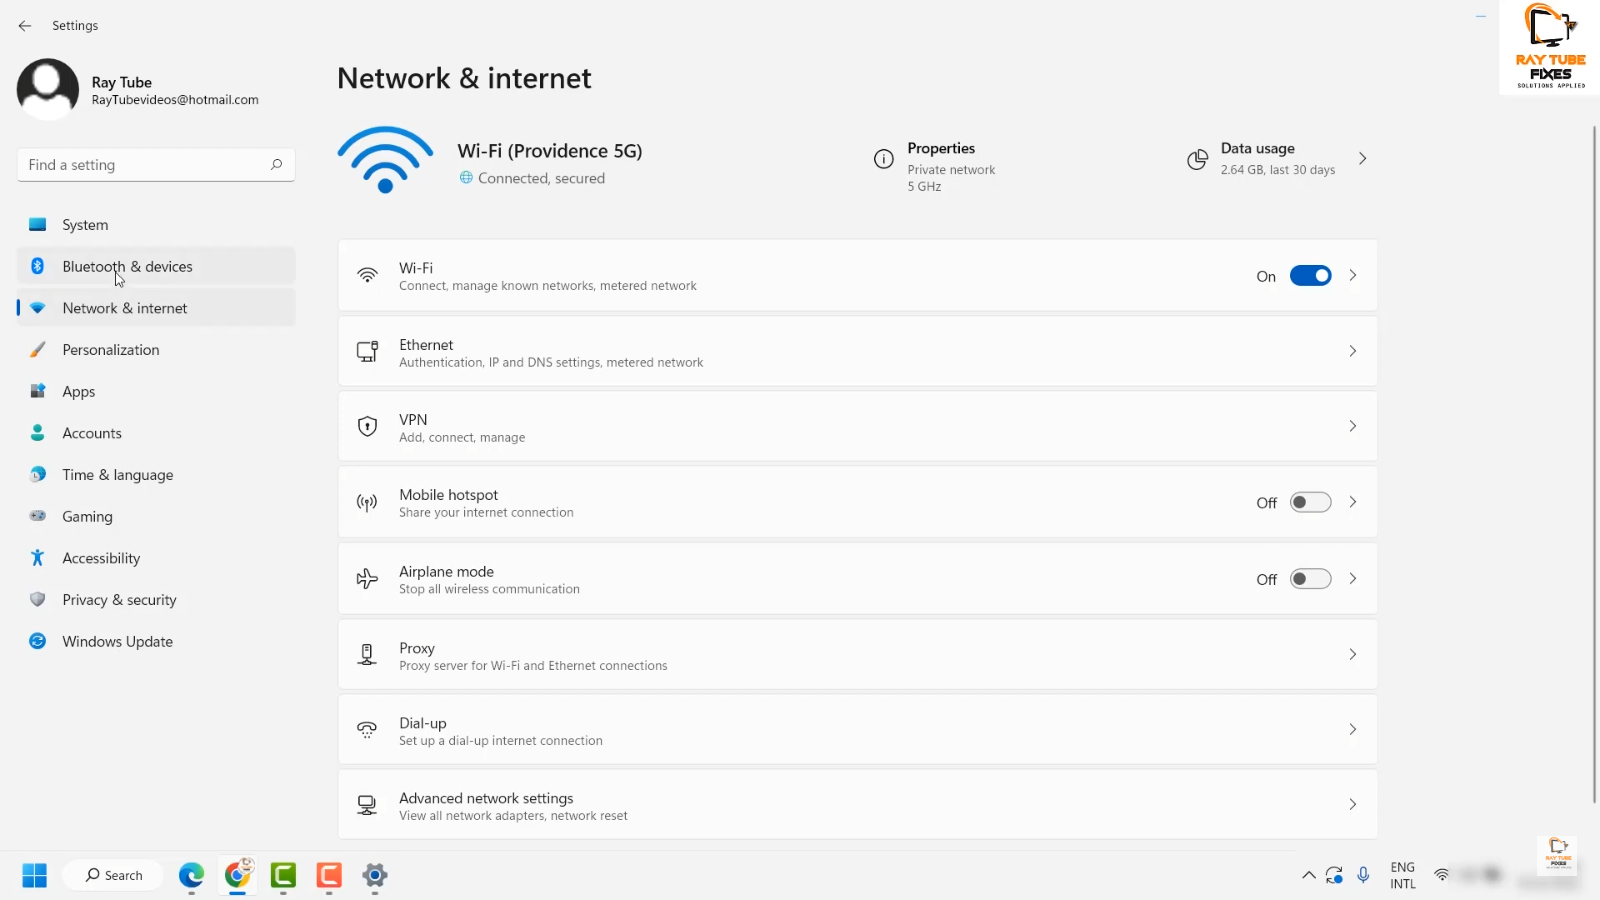Viewport: 1600px width, 900px height.
Task: Click the Properties info icon
Action: pos(883,159)
